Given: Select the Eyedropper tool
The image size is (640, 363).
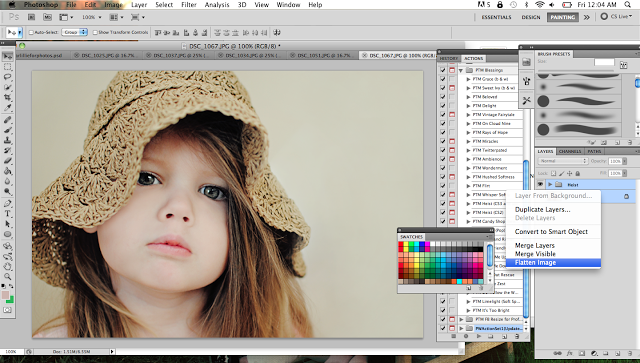Looking at the screenshot, I should point(7,107).
